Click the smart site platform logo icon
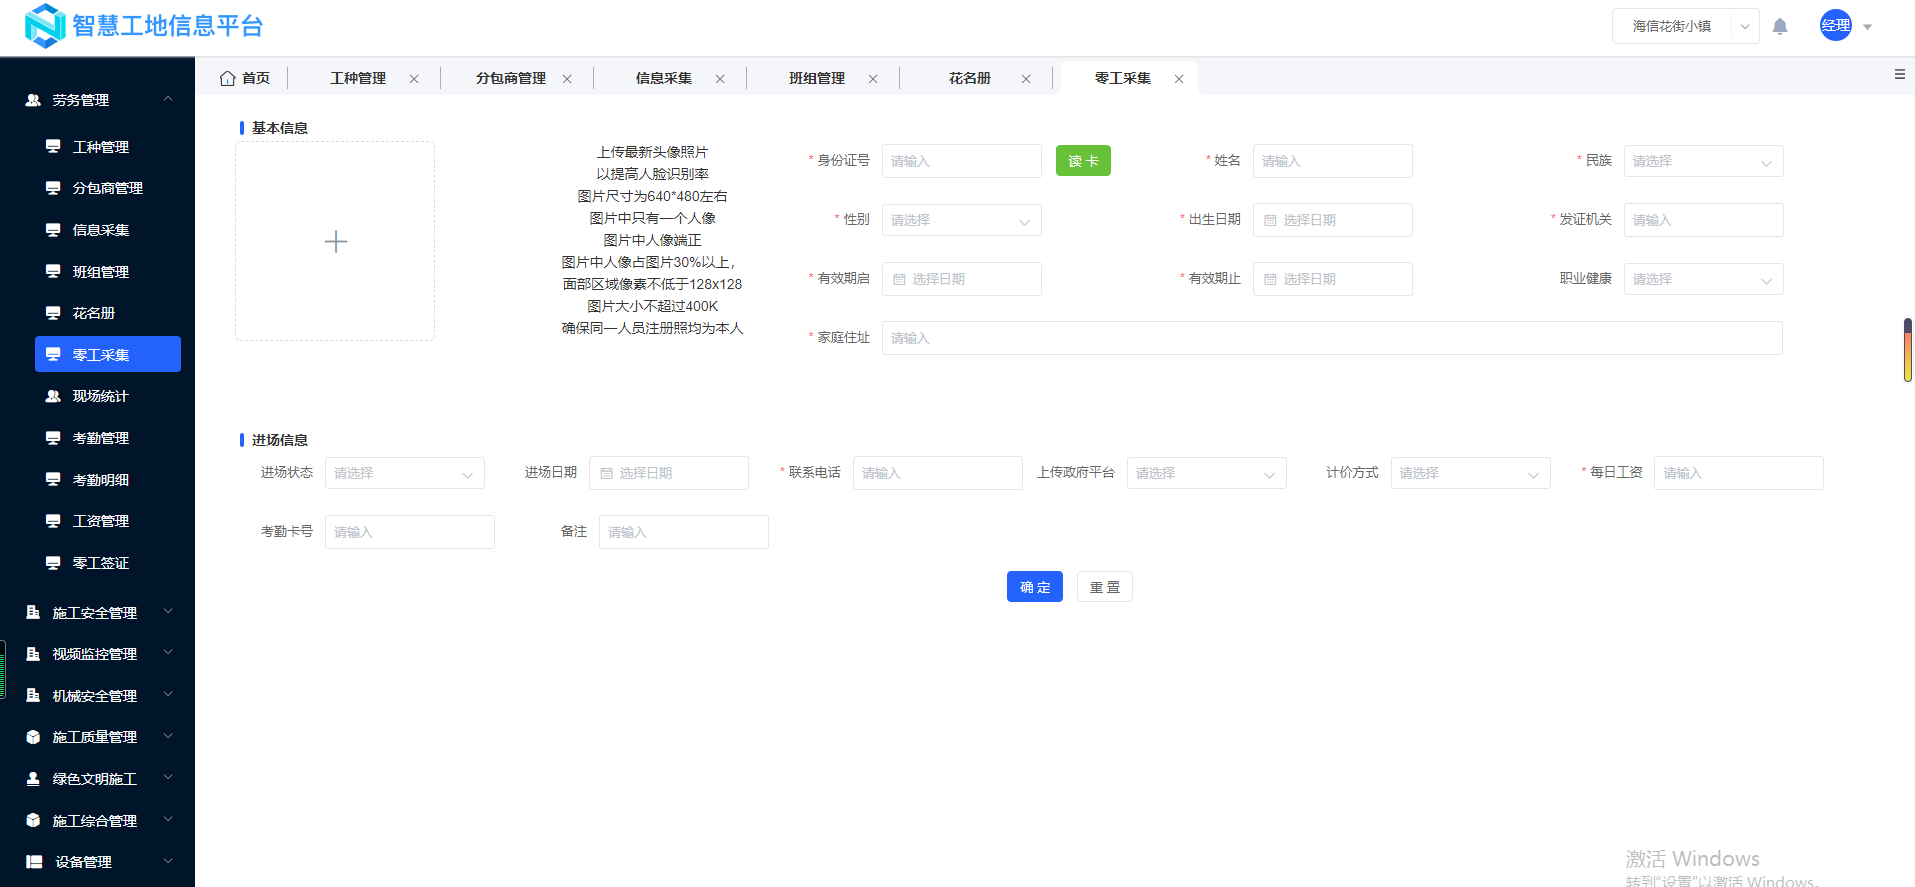The width and height of the screenshot is (1915, 887). pyautogui.click(x=44, y=26)
